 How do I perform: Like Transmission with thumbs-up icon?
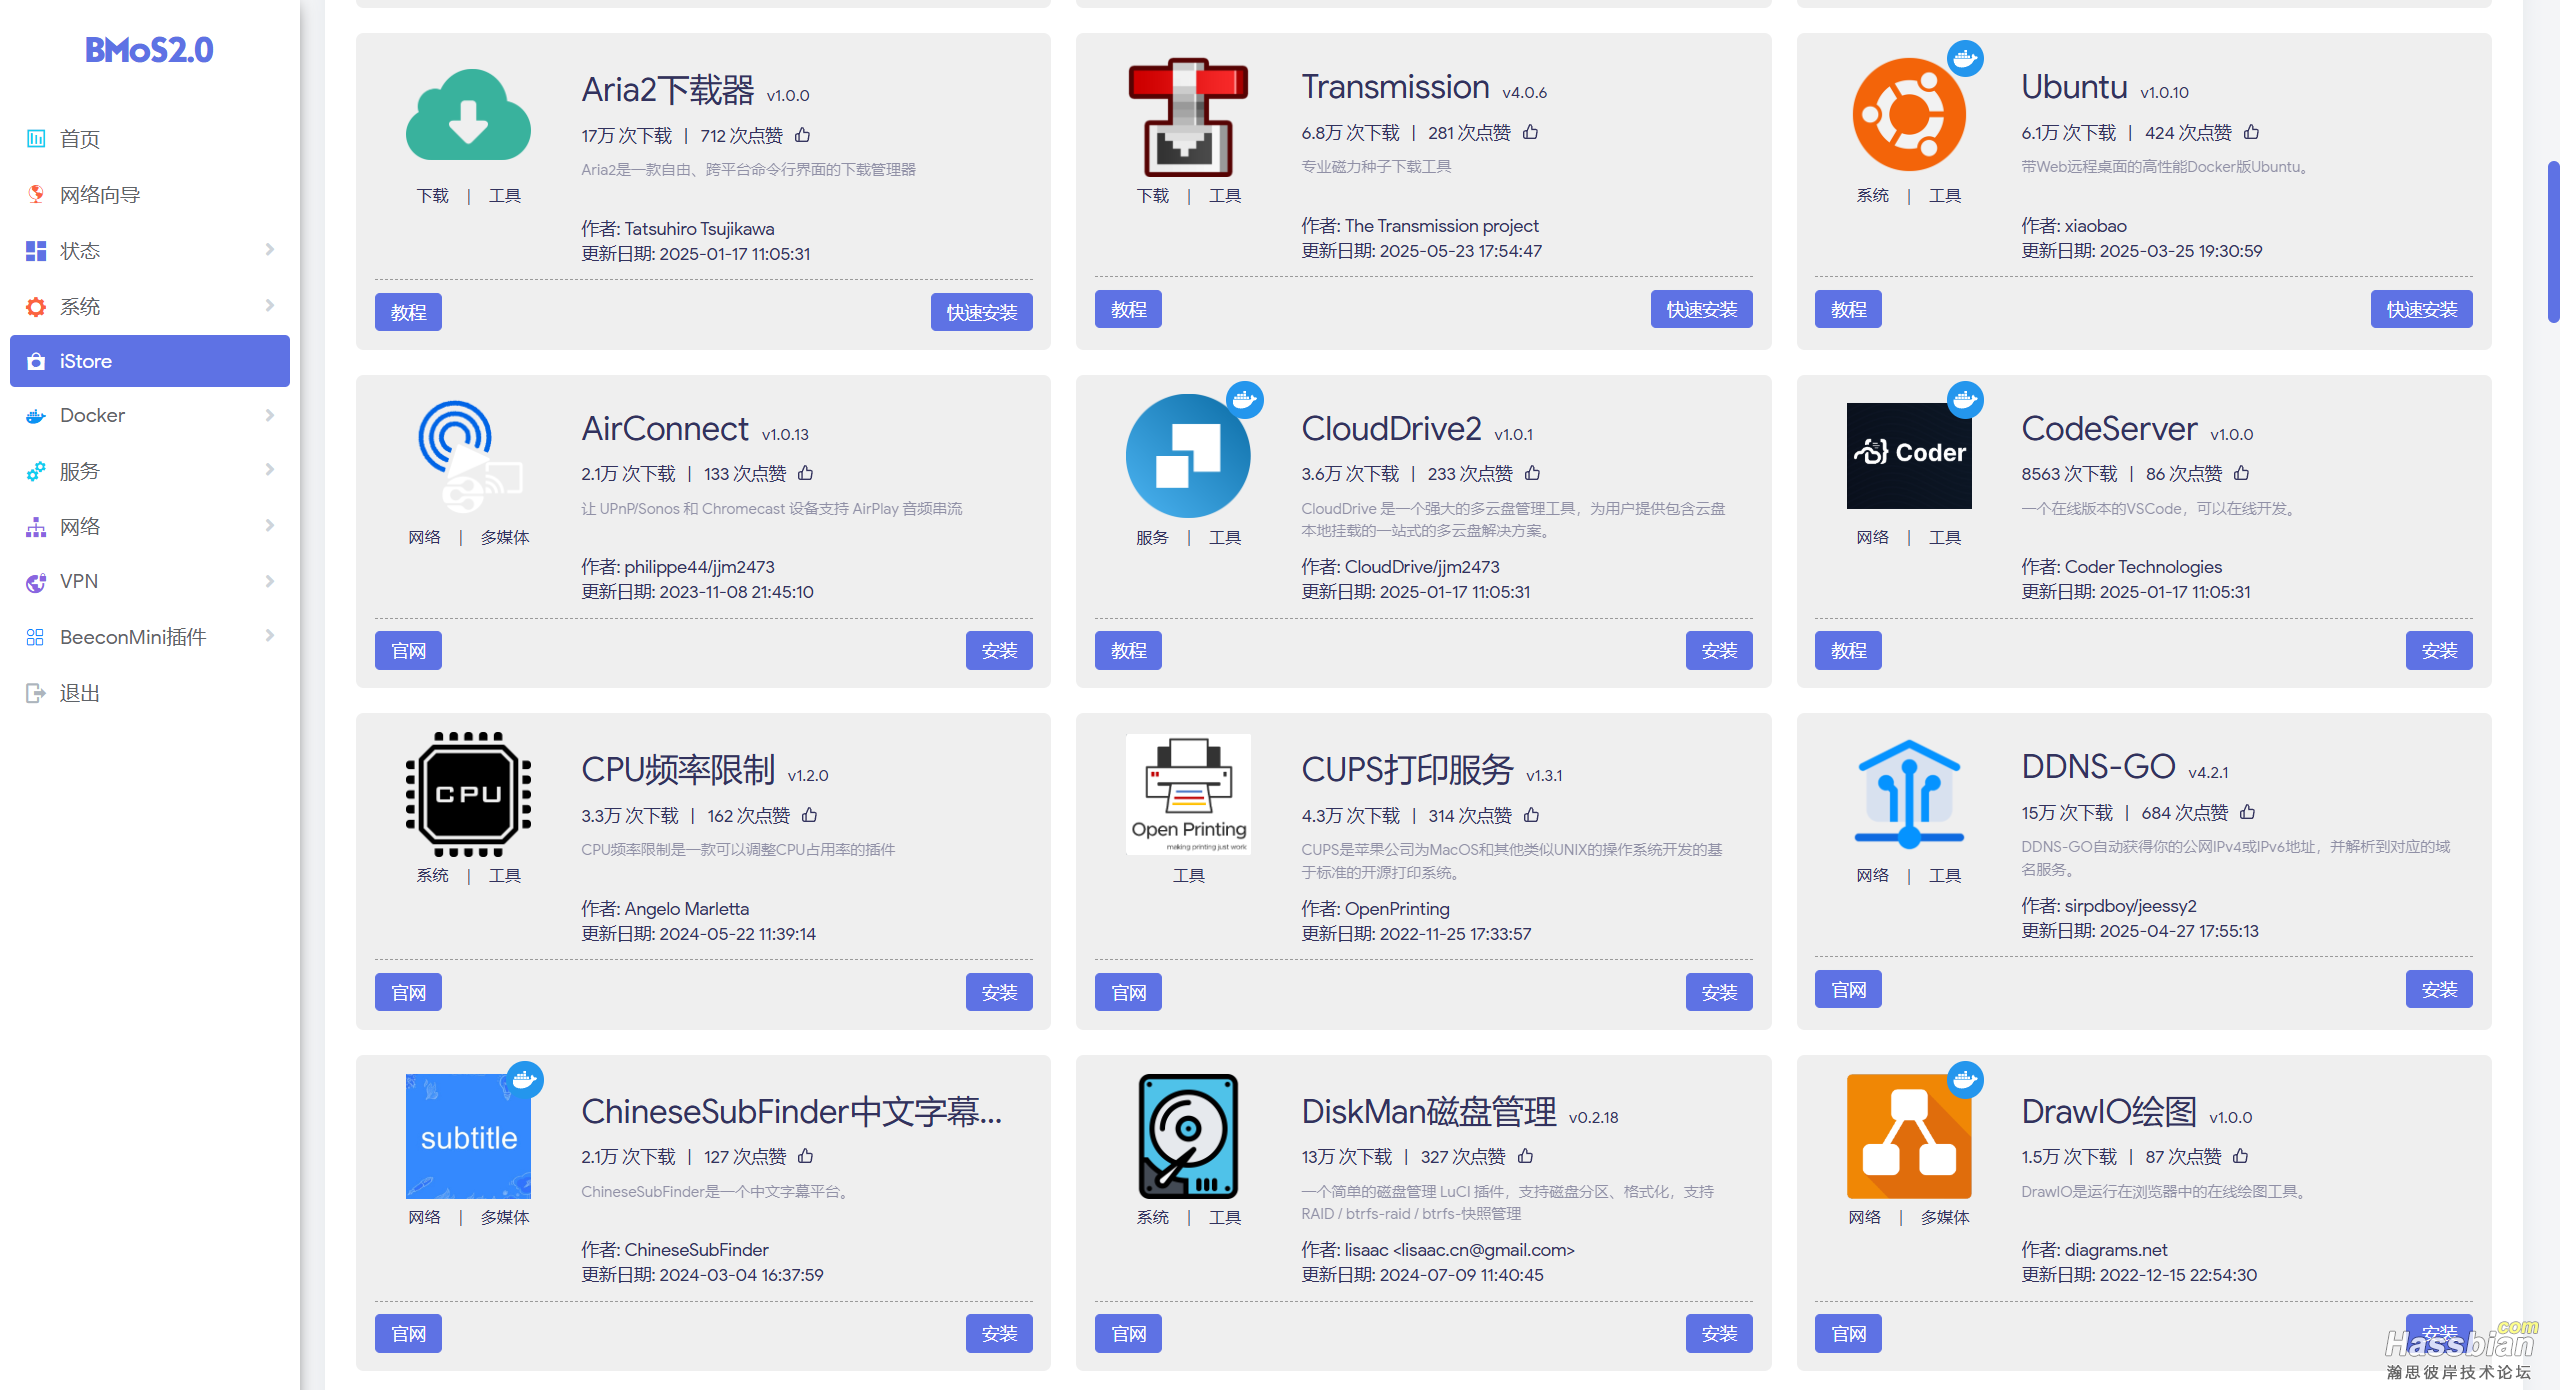pos(1530,132)
